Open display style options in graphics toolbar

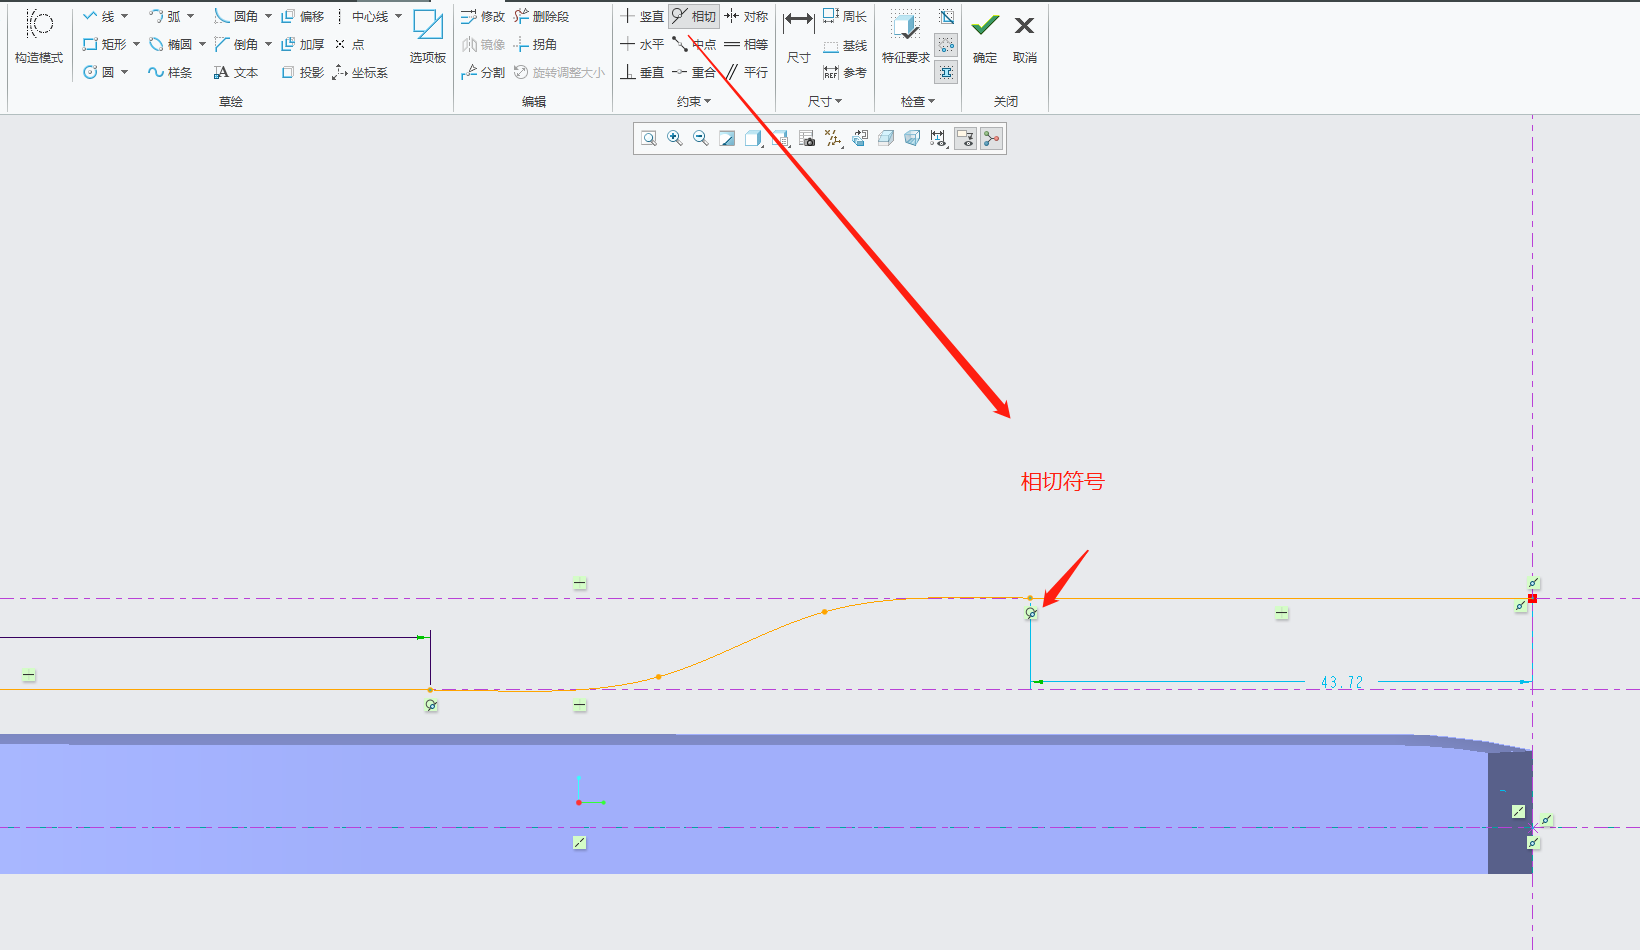754,138
